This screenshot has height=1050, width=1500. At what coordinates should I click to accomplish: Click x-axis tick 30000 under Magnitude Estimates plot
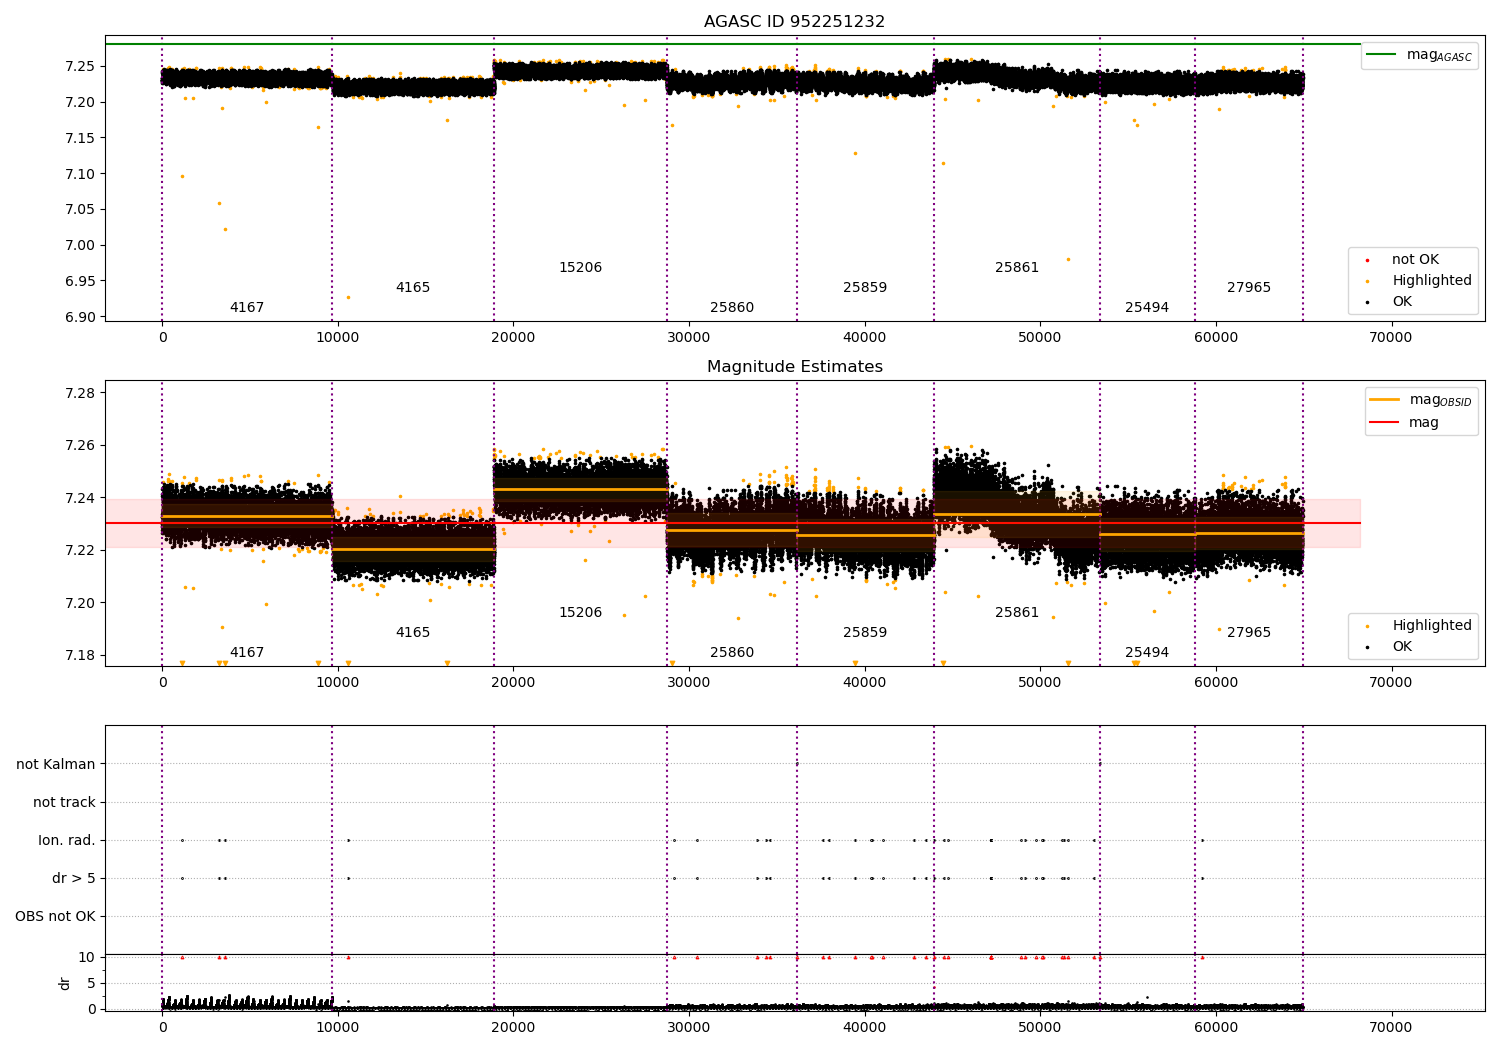pyautogui.click(x=688, y=683)
